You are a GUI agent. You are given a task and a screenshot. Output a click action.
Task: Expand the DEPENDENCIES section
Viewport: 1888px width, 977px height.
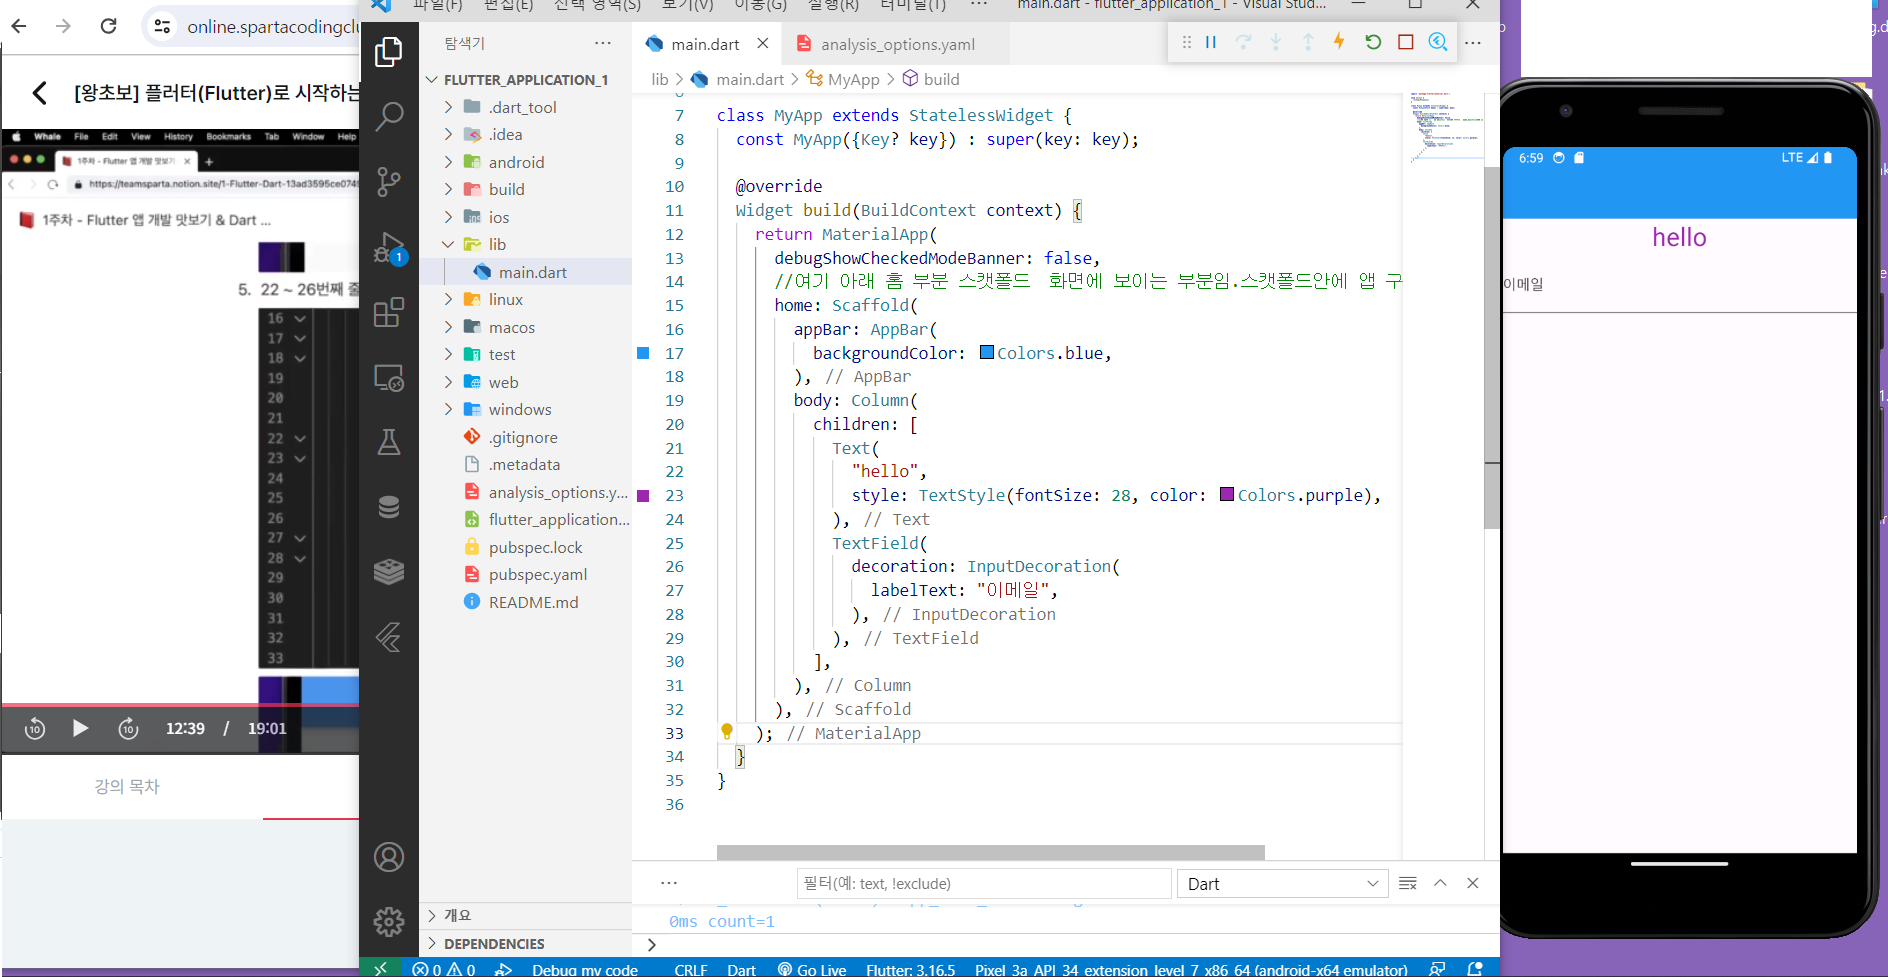(526, 943)
